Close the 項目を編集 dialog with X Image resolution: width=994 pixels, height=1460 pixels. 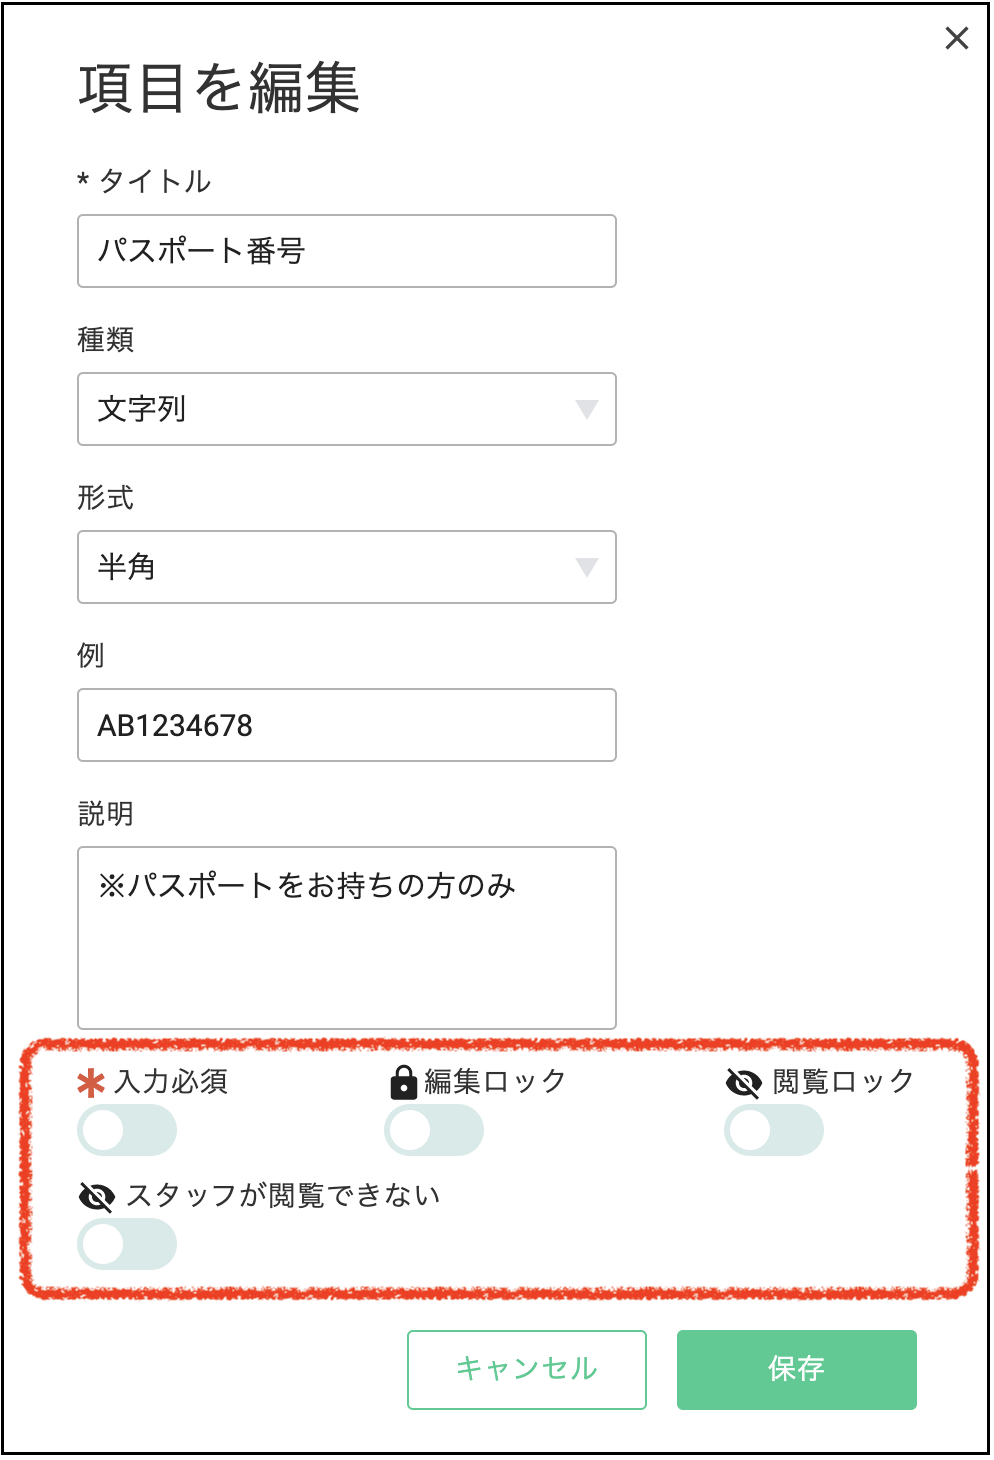point(957,38)
